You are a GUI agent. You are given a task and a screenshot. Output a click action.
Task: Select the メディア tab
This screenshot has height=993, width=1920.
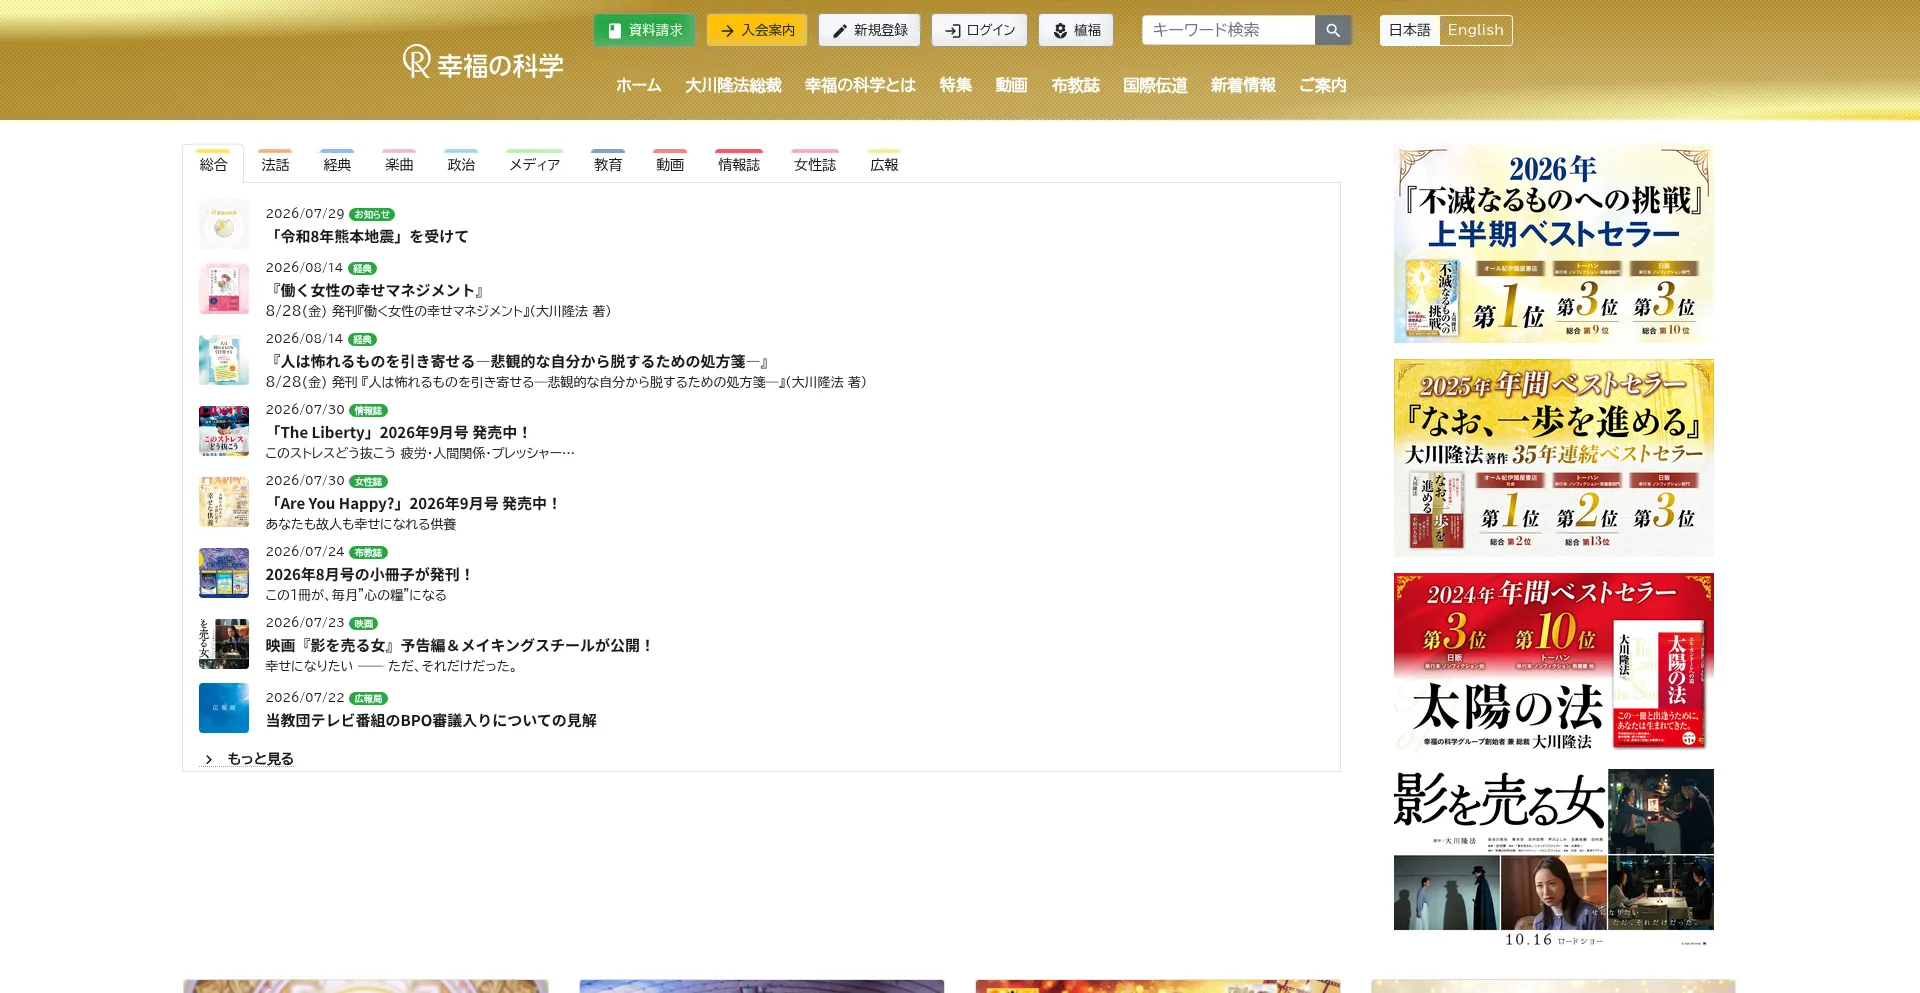(534, 164)
